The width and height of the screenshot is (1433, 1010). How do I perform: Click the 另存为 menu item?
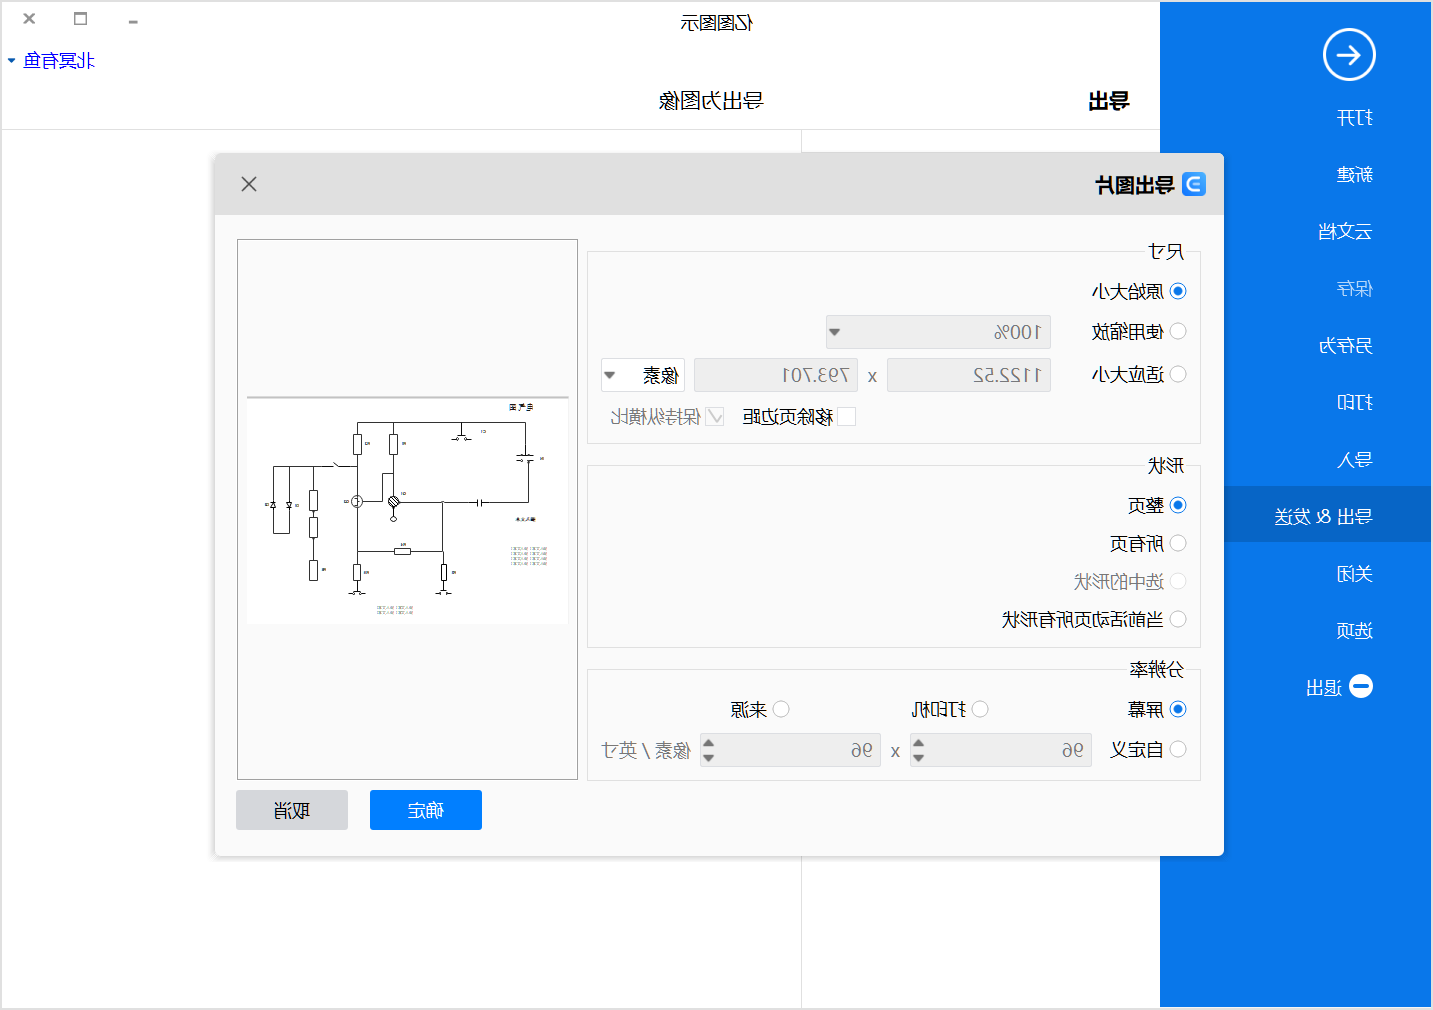1345,346
